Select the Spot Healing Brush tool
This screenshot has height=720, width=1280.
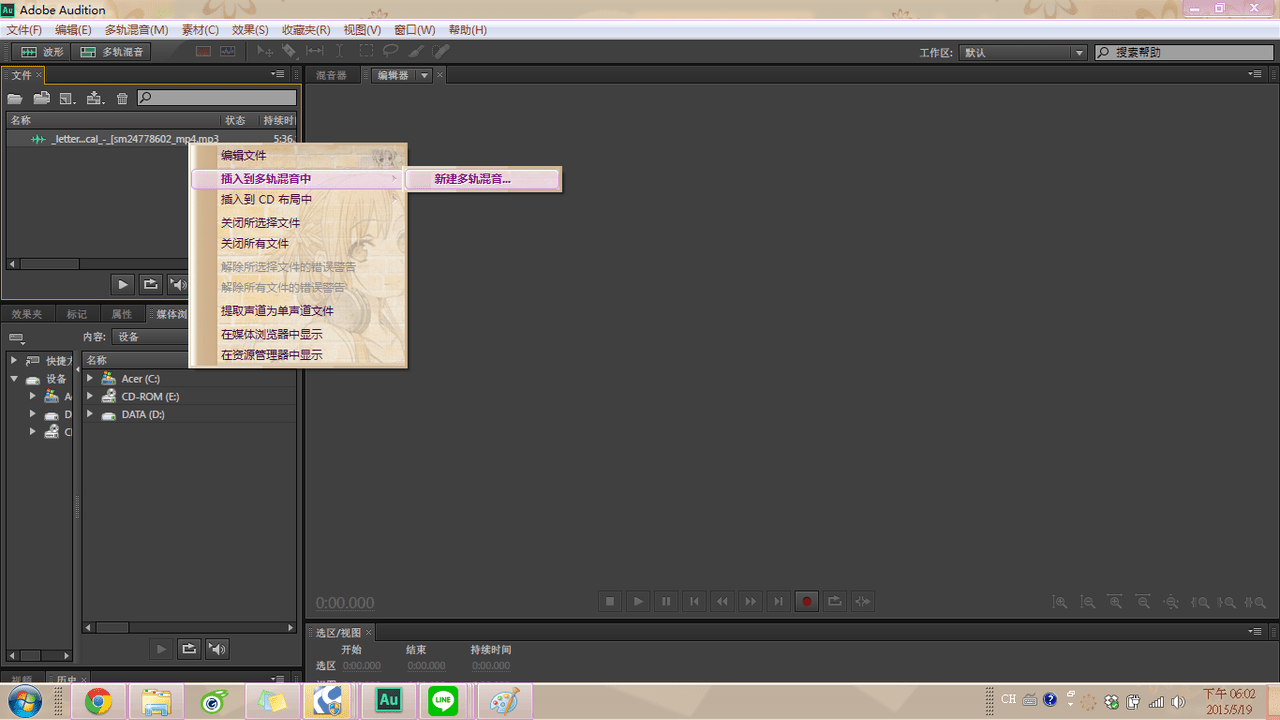click(x=441, y=51)
